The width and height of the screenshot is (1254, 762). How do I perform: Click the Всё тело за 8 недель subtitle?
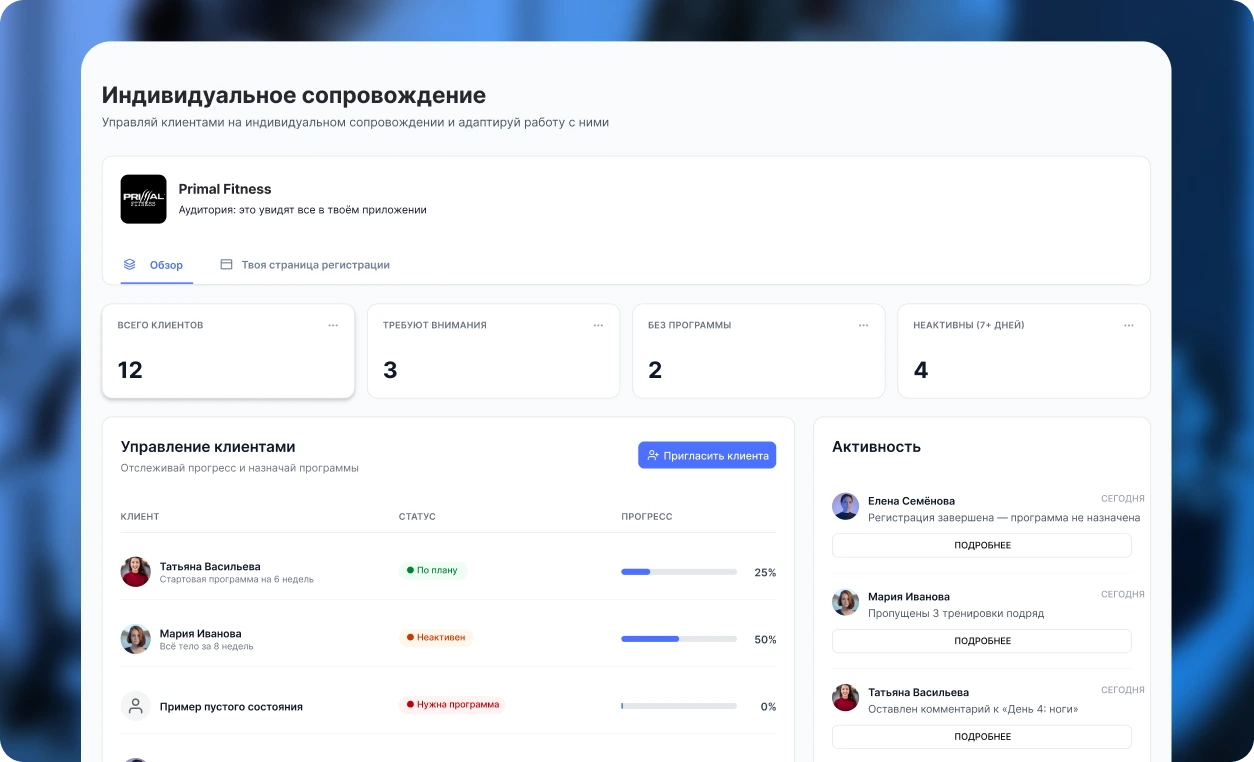pyautogui.click(x=207, y=647)
